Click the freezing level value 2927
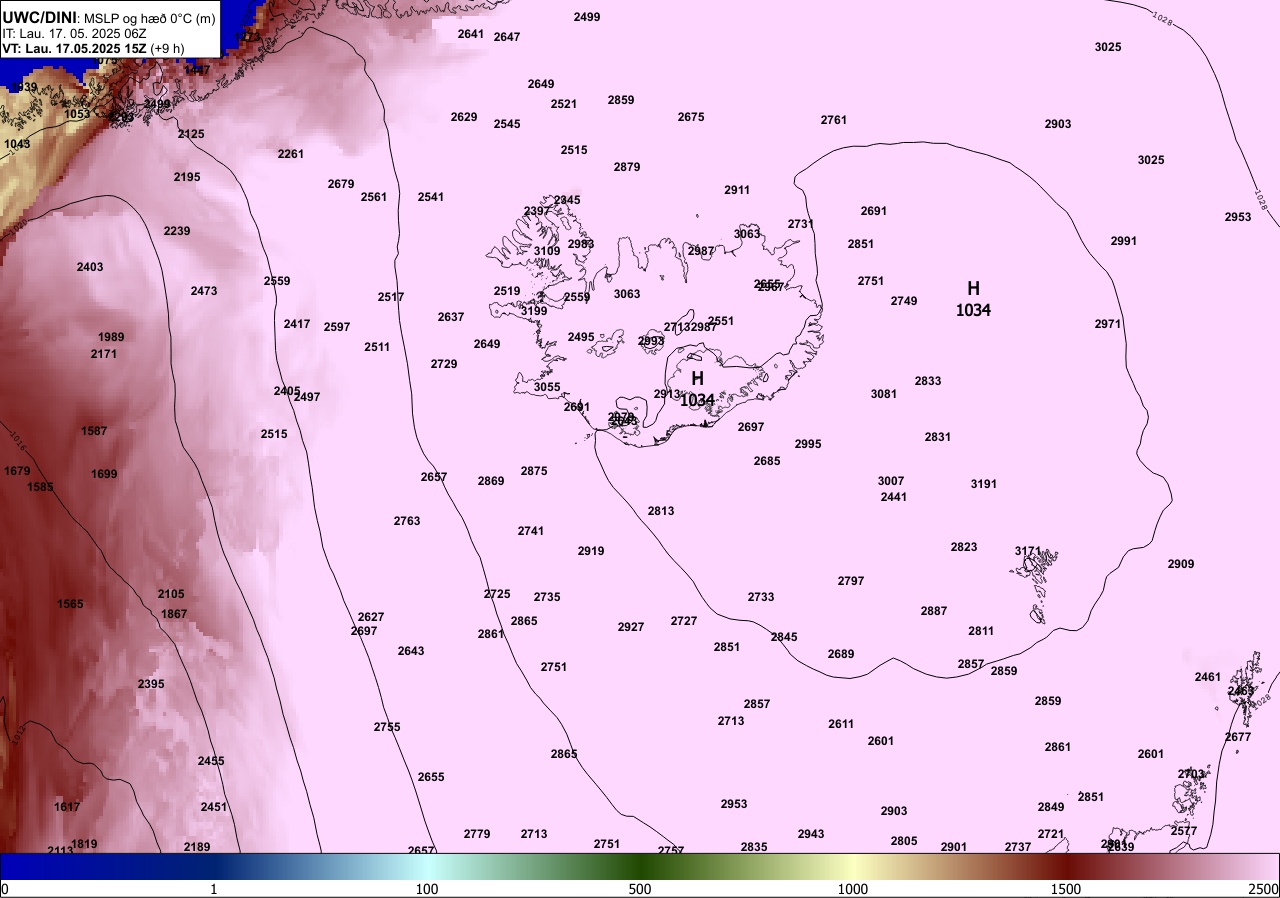This screenshot has height=898, width=1280. (631, 627)
